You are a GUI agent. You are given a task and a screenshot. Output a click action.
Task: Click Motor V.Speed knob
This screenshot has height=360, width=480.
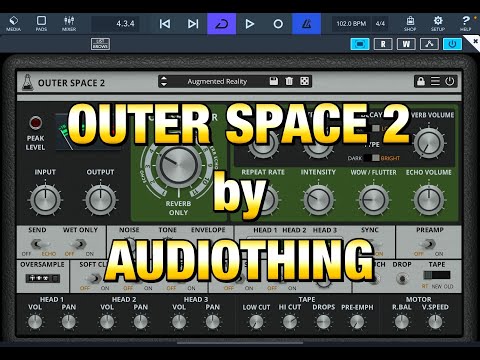coord(435,322)
